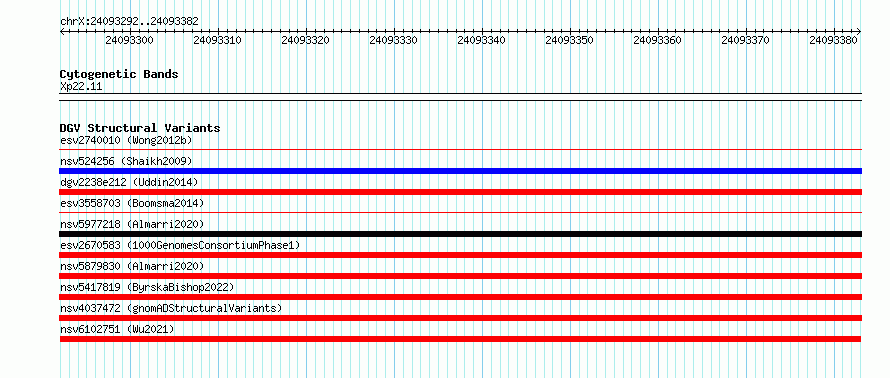
Task: Select the red dgv2238e212 variant bar
Action: 461,192
